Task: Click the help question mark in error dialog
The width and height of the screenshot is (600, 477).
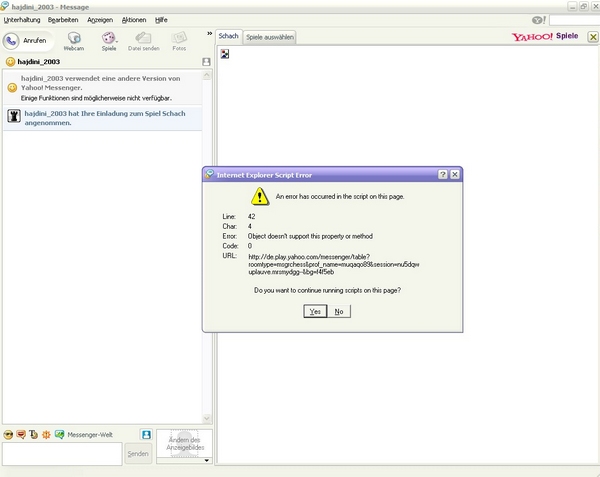Action: click(x=443, y=174)
